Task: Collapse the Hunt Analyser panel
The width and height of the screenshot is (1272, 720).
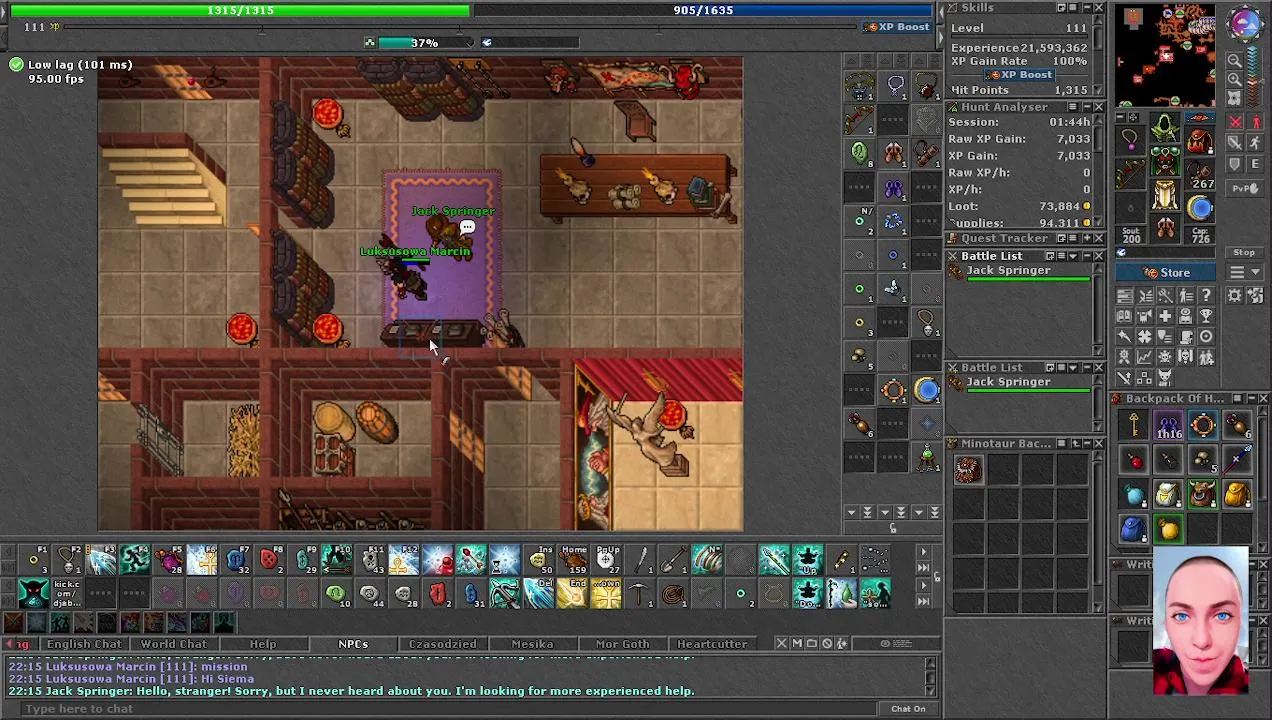Action: click(1086, 107)
